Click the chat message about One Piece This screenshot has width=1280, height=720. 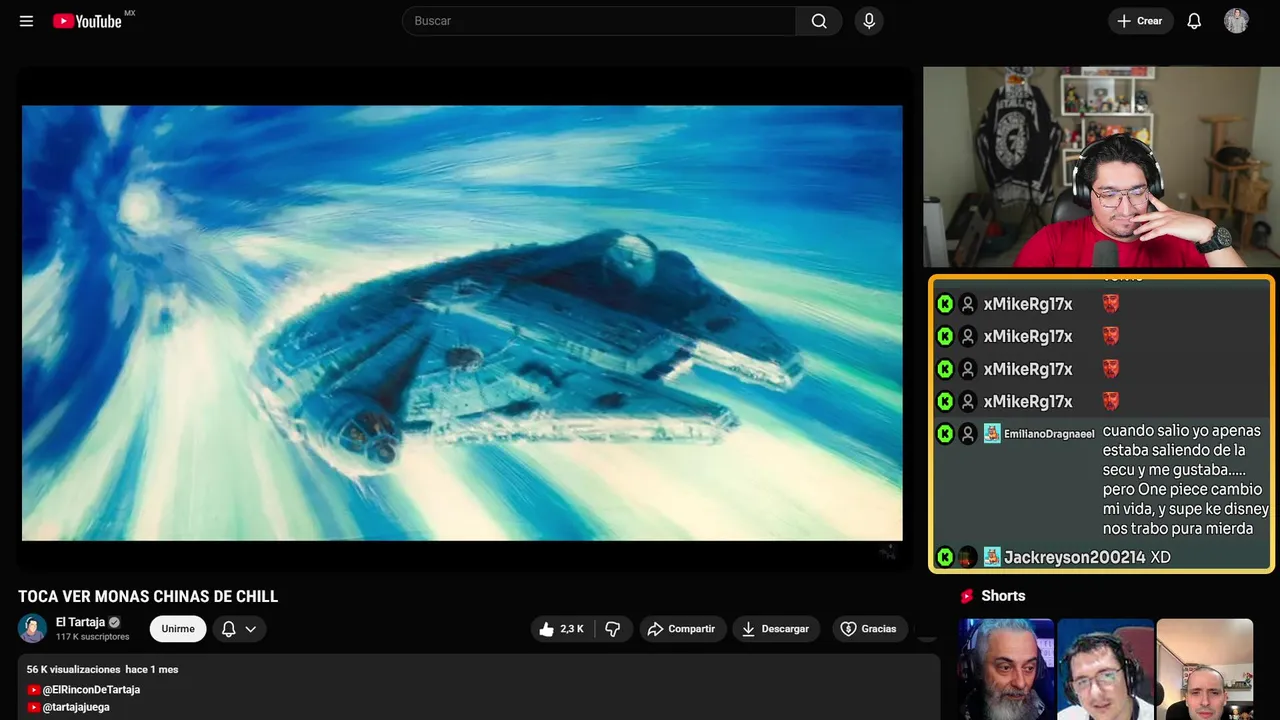coord(1186,480)
